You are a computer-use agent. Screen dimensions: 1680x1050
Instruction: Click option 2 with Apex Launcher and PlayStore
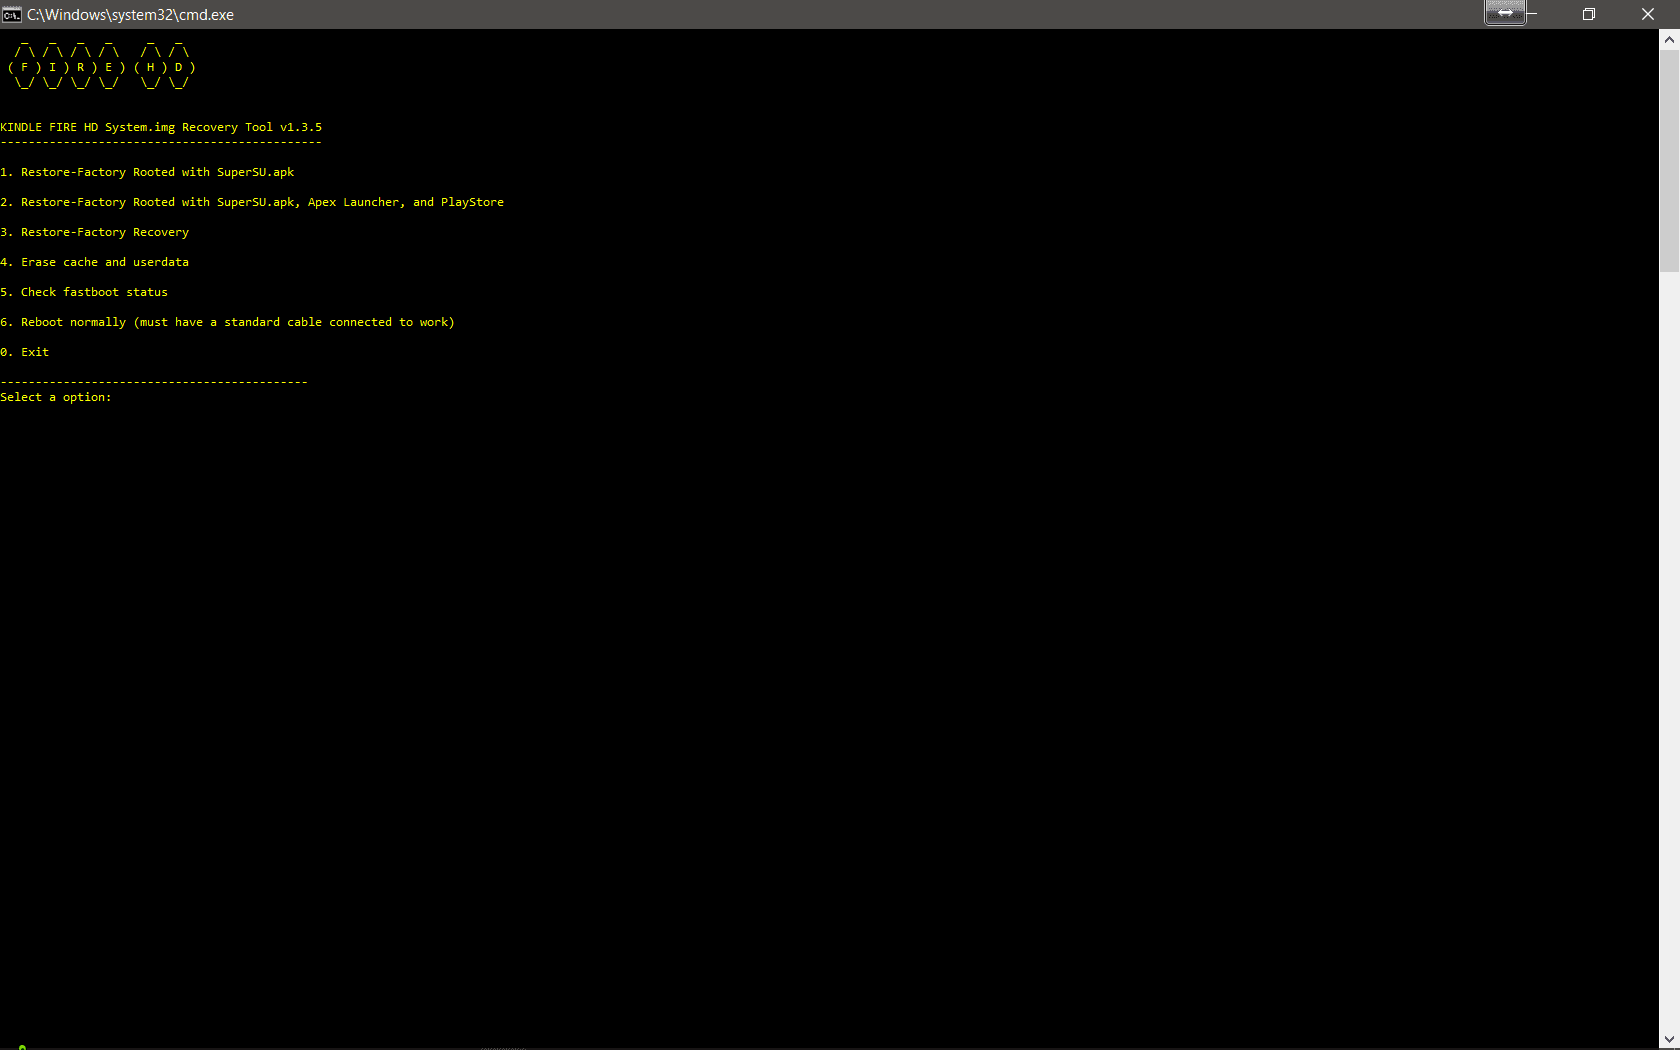point(252,202)
